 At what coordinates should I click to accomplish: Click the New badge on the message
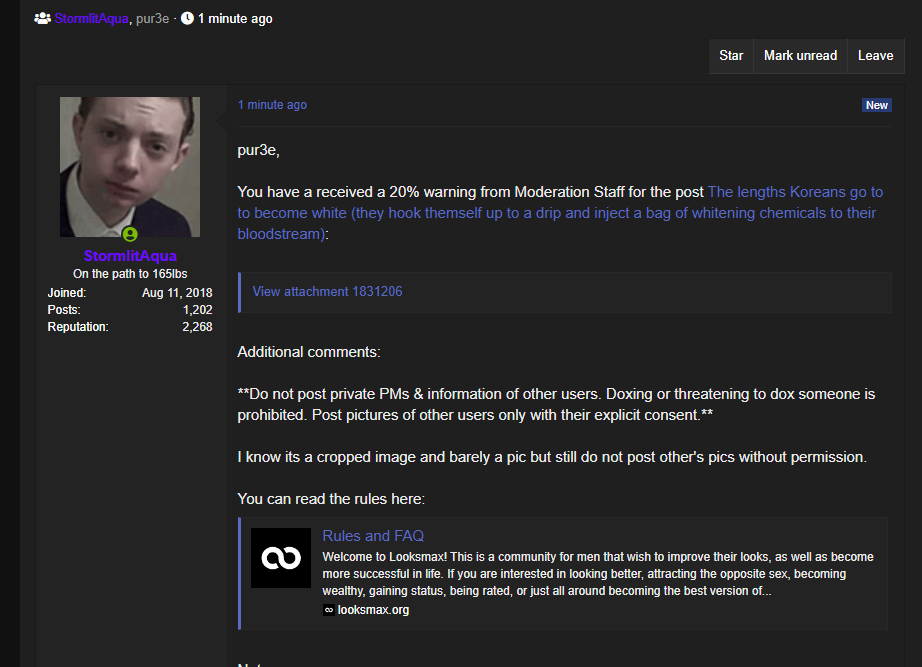click(x=876, y=105)
